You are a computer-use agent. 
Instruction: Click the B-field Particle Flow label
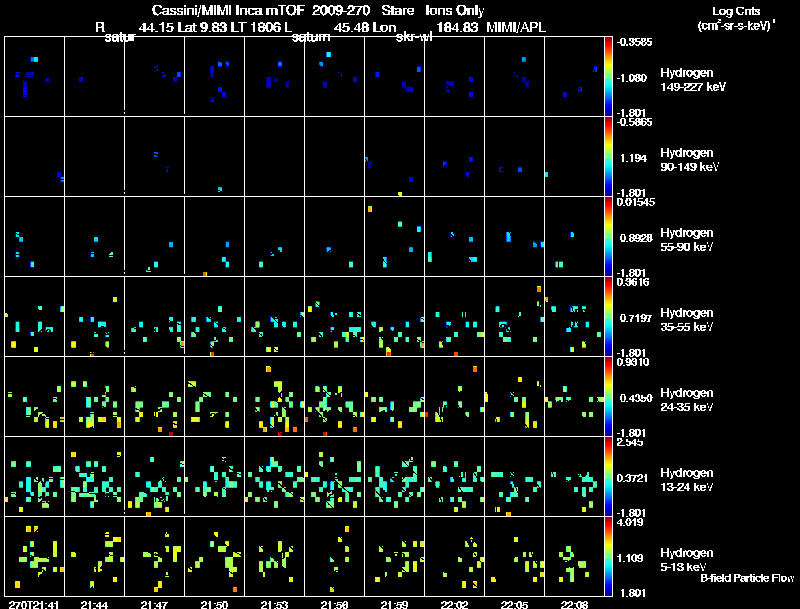point(747,578)
